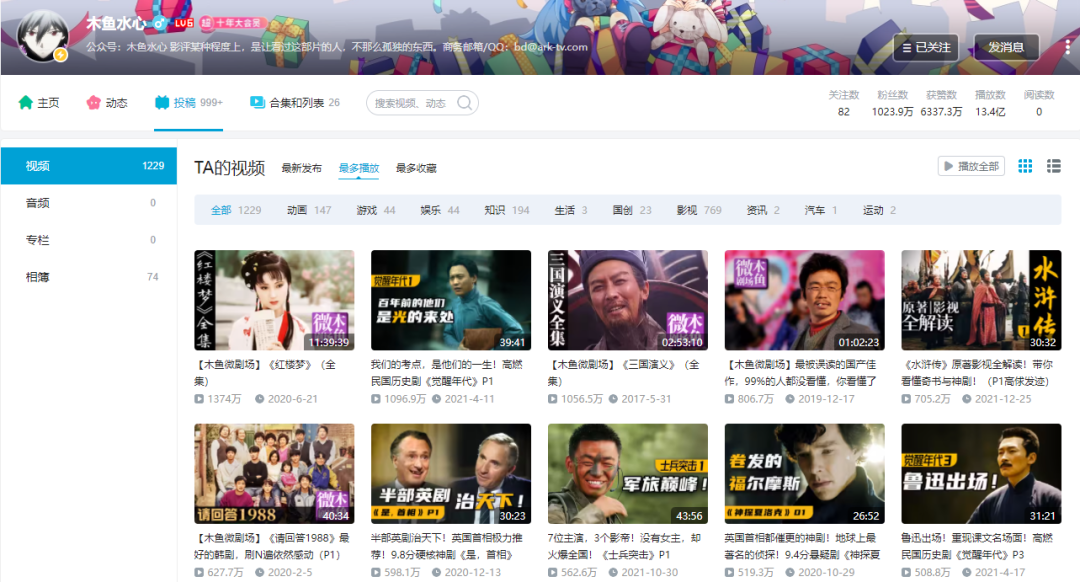Open the 半部英剧治天下 video thumbnail
1080x582 pixels.
pyautogui.click(x=450, y=474)
